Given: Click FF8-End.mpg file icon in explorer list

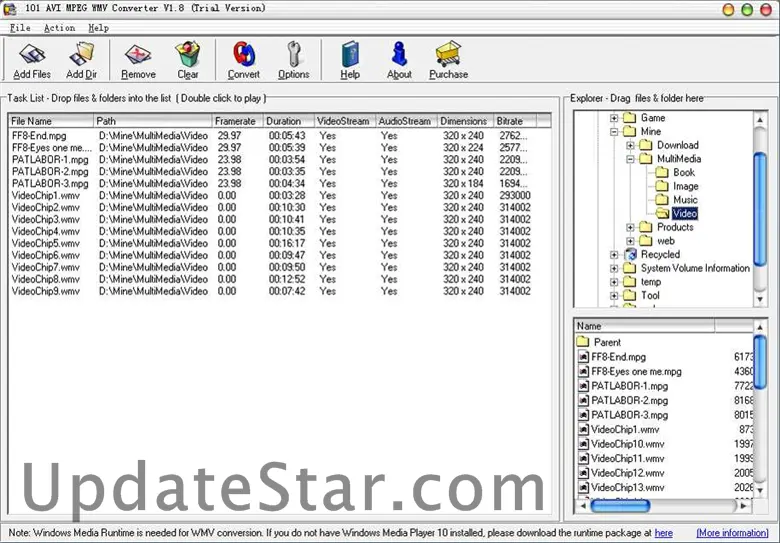Looking at the screenshot, I should [584, 357].
